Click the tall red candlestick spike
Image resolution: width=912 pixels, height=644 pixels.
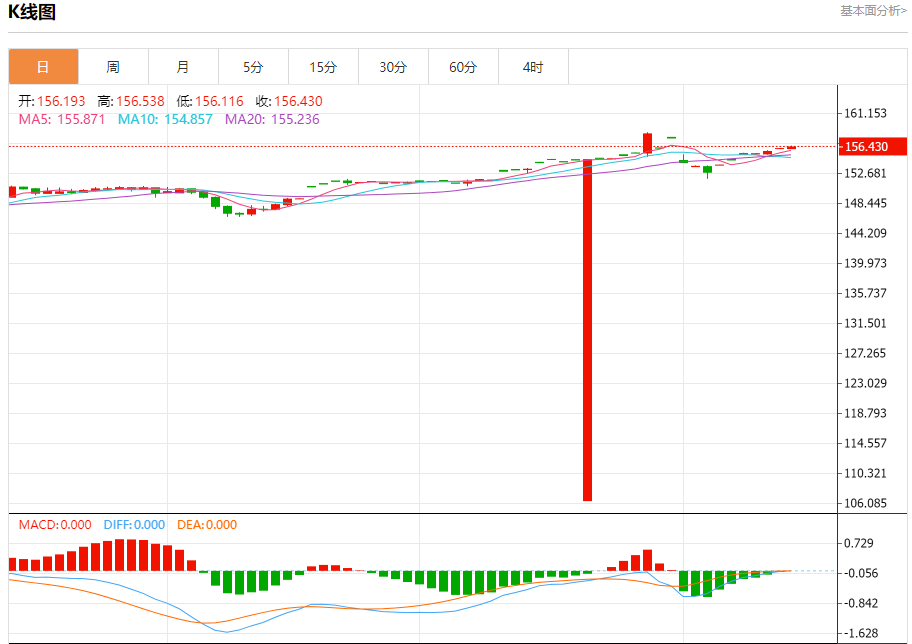pos(587,330)
